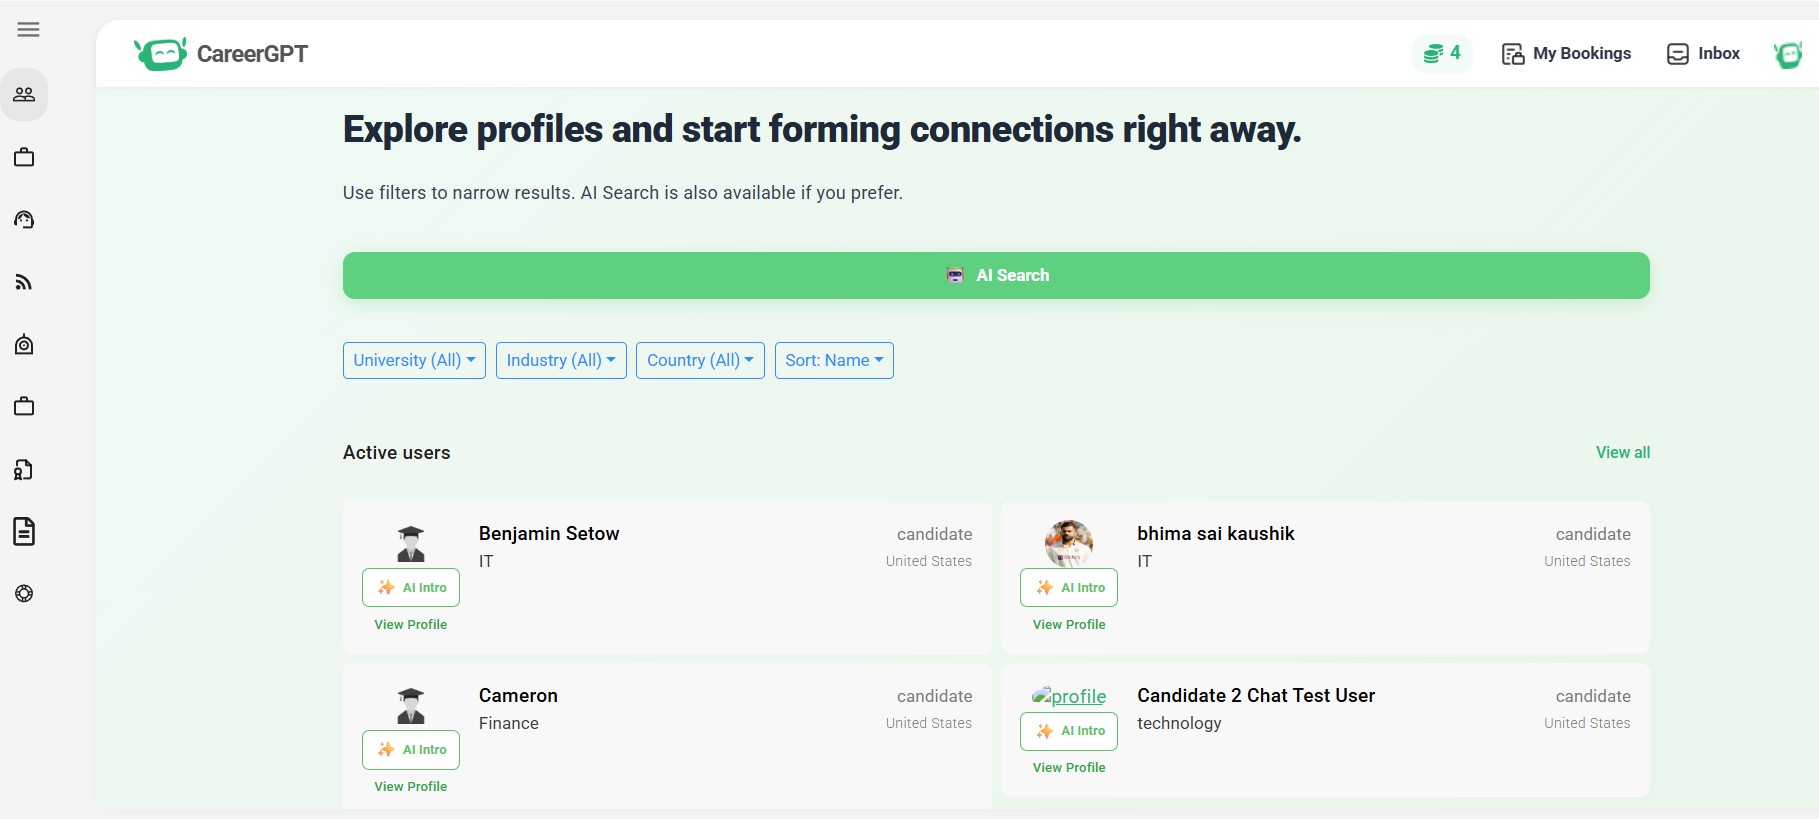Open the certificate document icon in sidebar

pyautogui.click(x=24, y=470)
